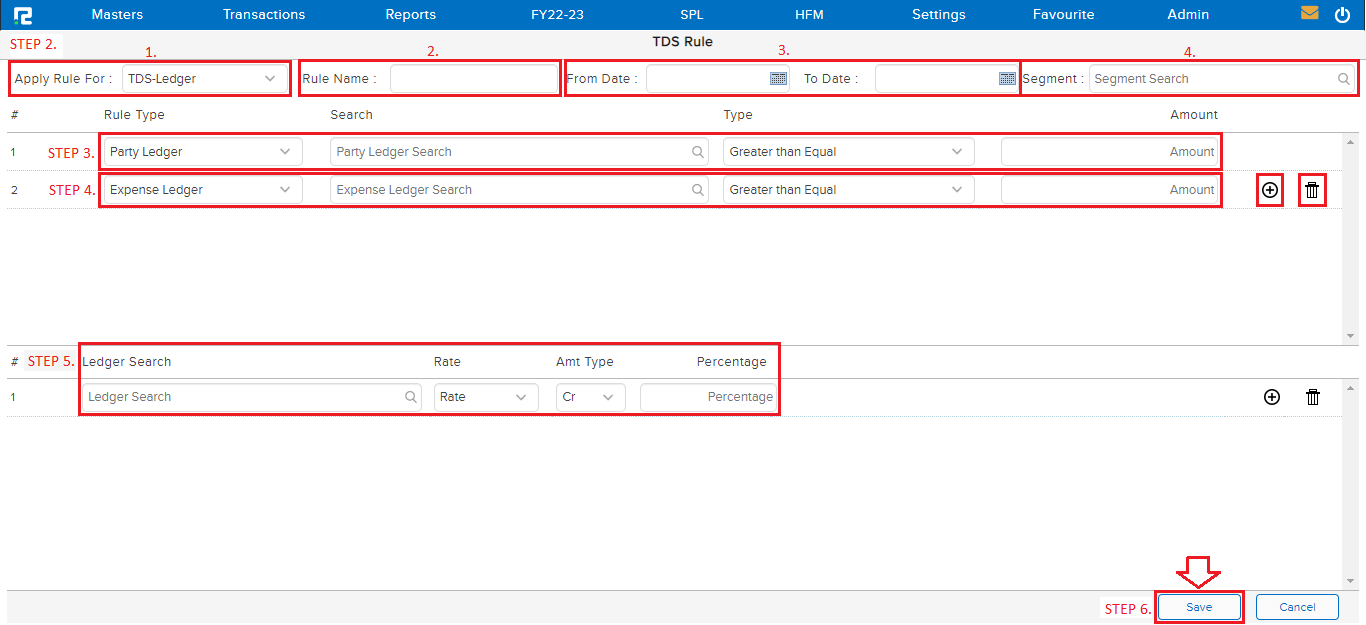The width and height of the screenshot is (1366, 625).
Task: Click inside the Rule Name field
Action: click(474, 78)
